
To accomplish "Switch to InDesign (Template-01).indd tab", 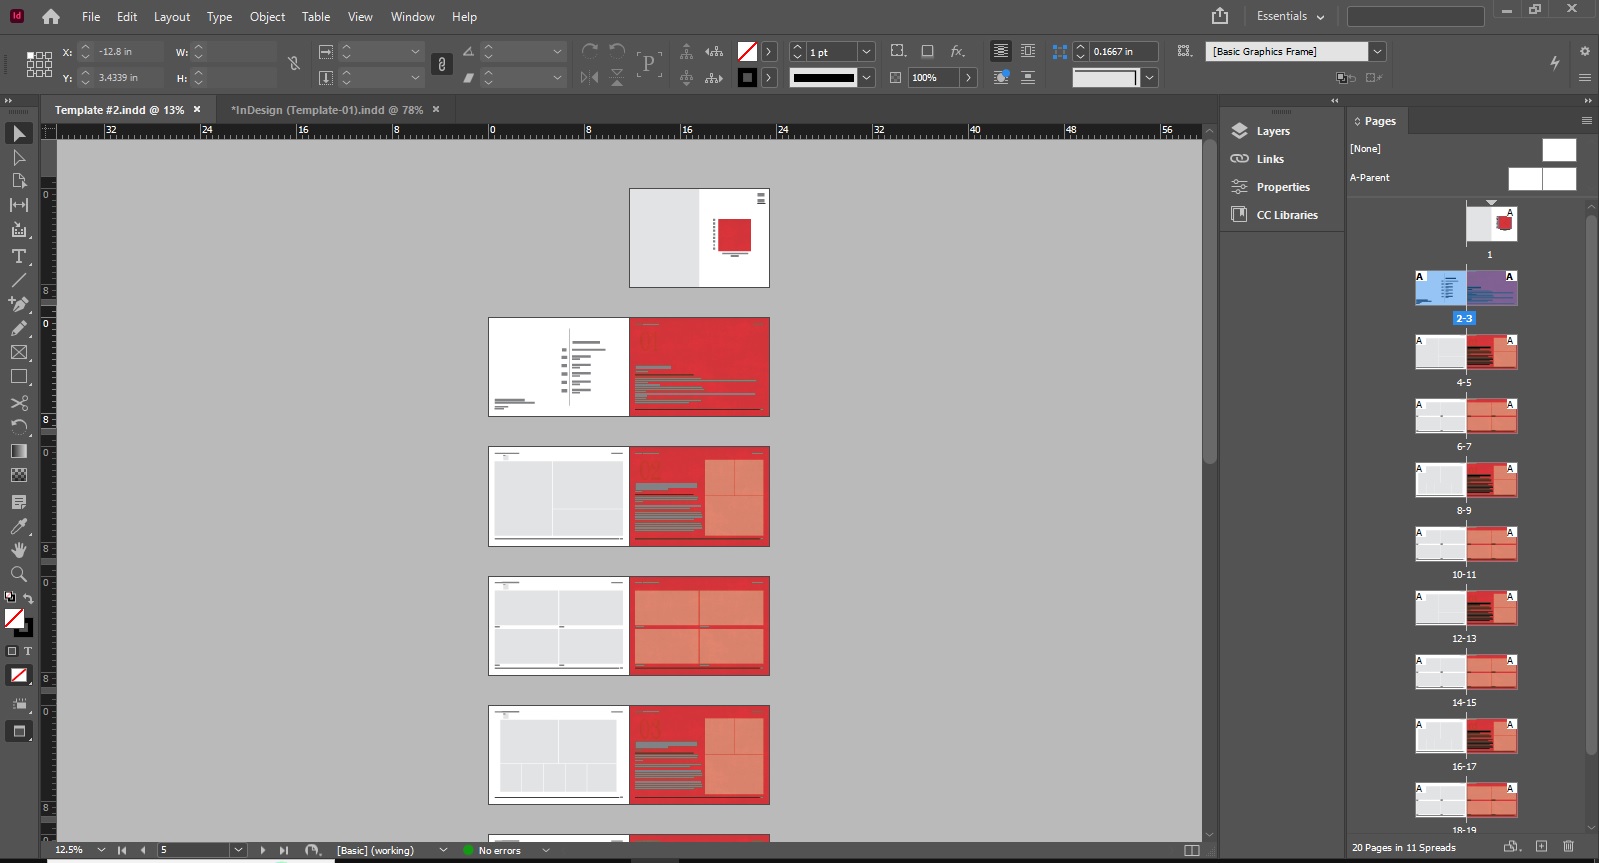I will 327,110.
